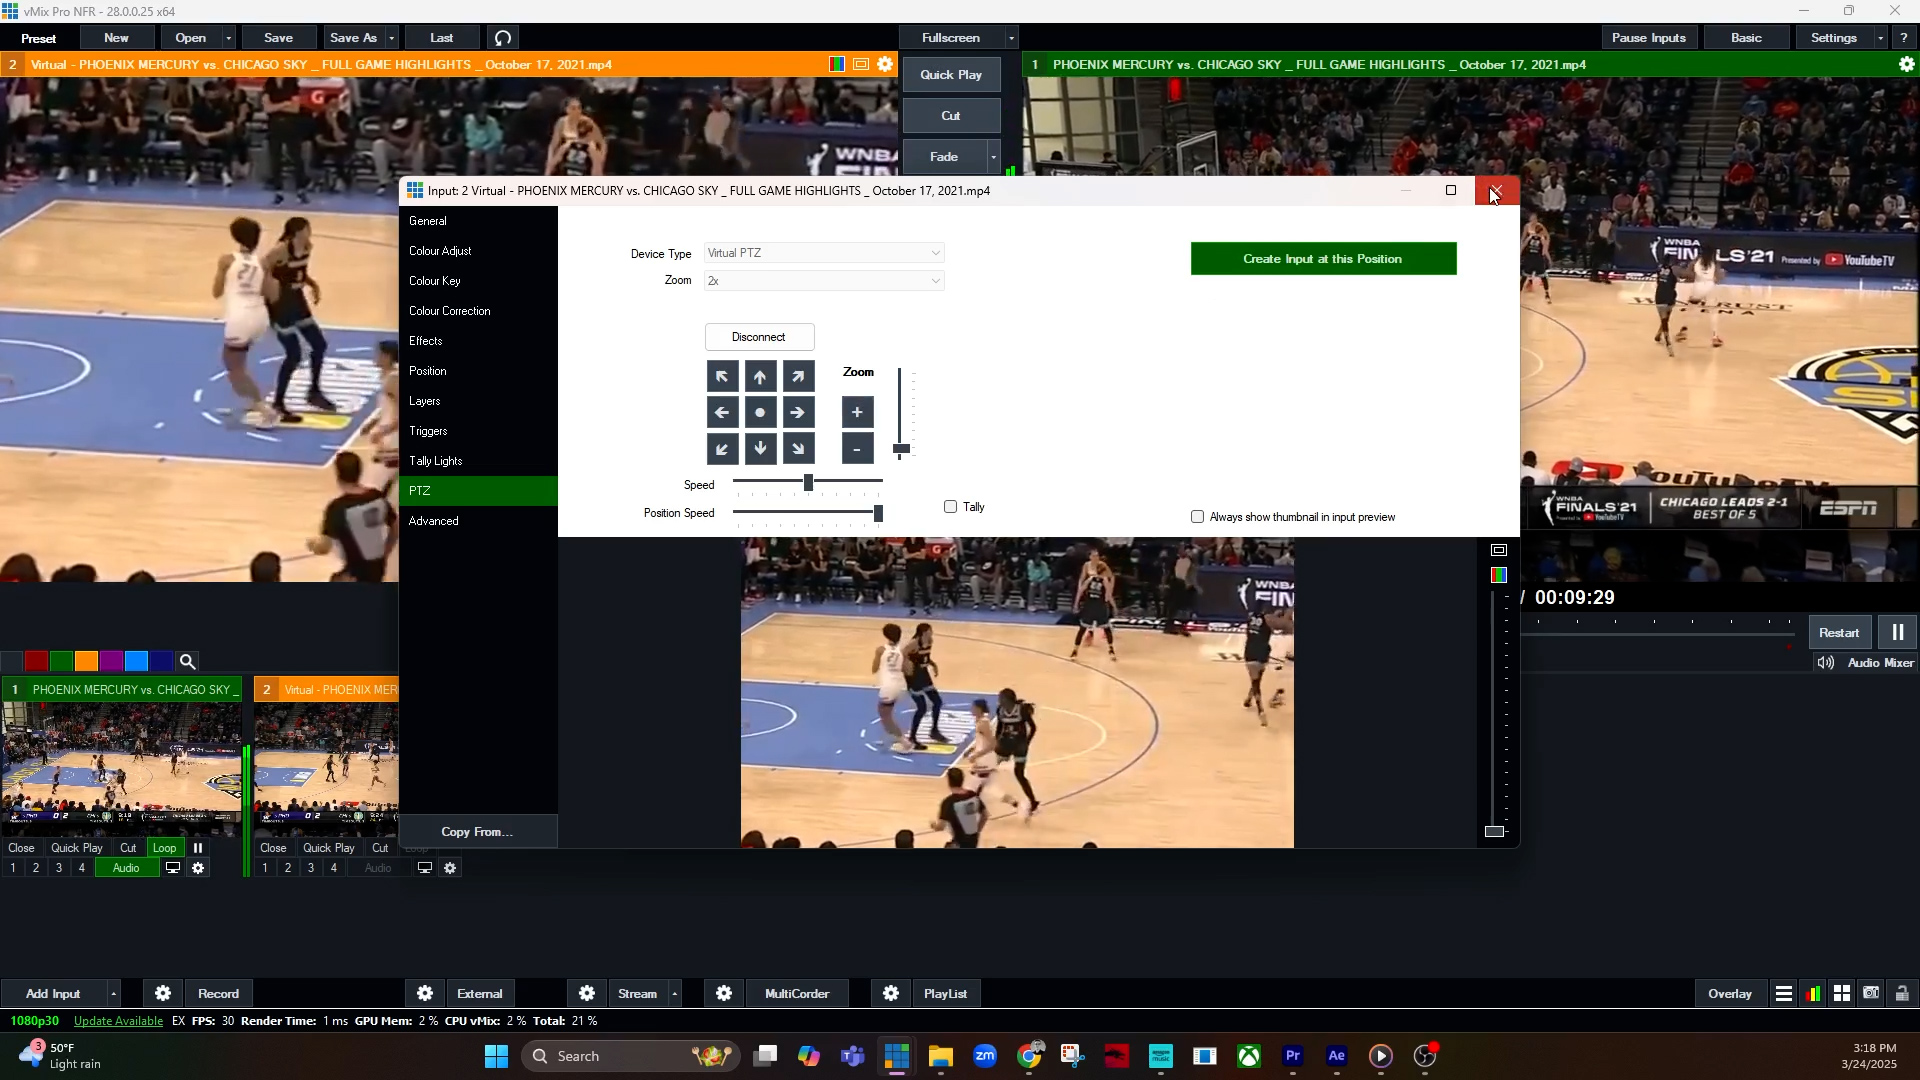Toggle Loop on the input 1 tile
This screenshot has width=1920, height=1080.
(x=165, y=848)
